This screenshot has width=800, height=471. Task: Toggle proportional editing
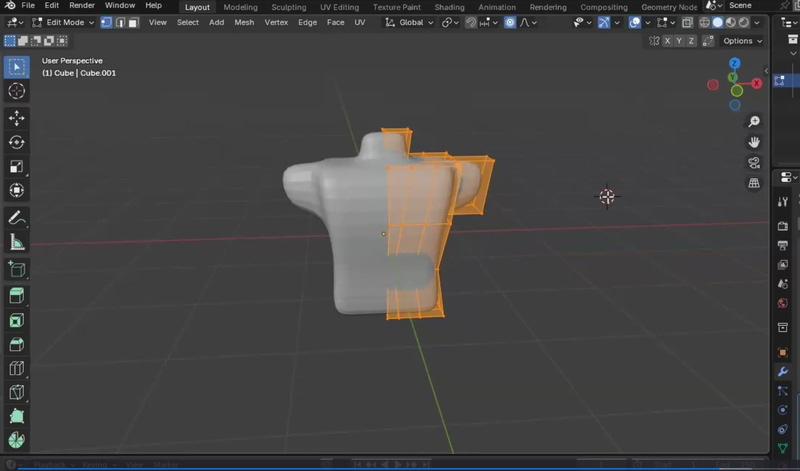click(511, 22)
